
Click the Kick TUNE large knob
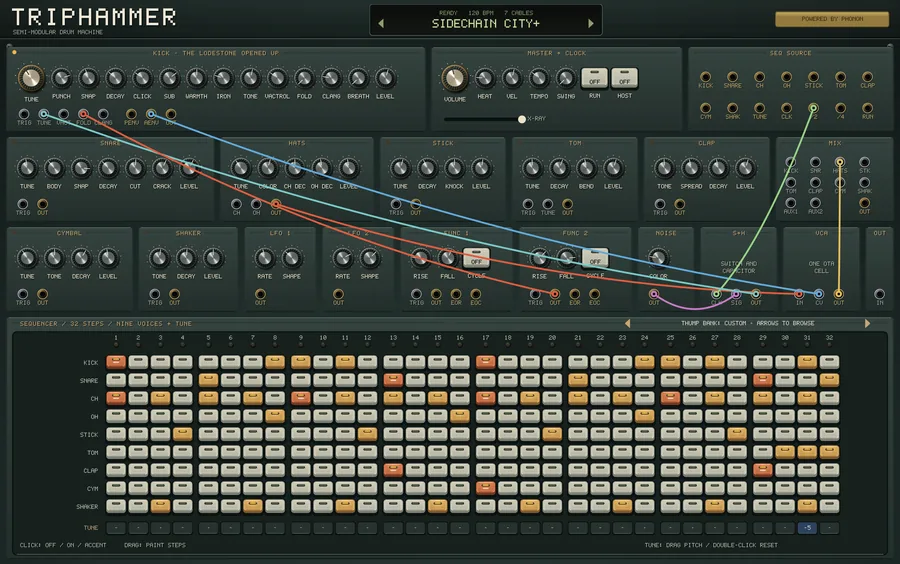(x=31, y=78)
